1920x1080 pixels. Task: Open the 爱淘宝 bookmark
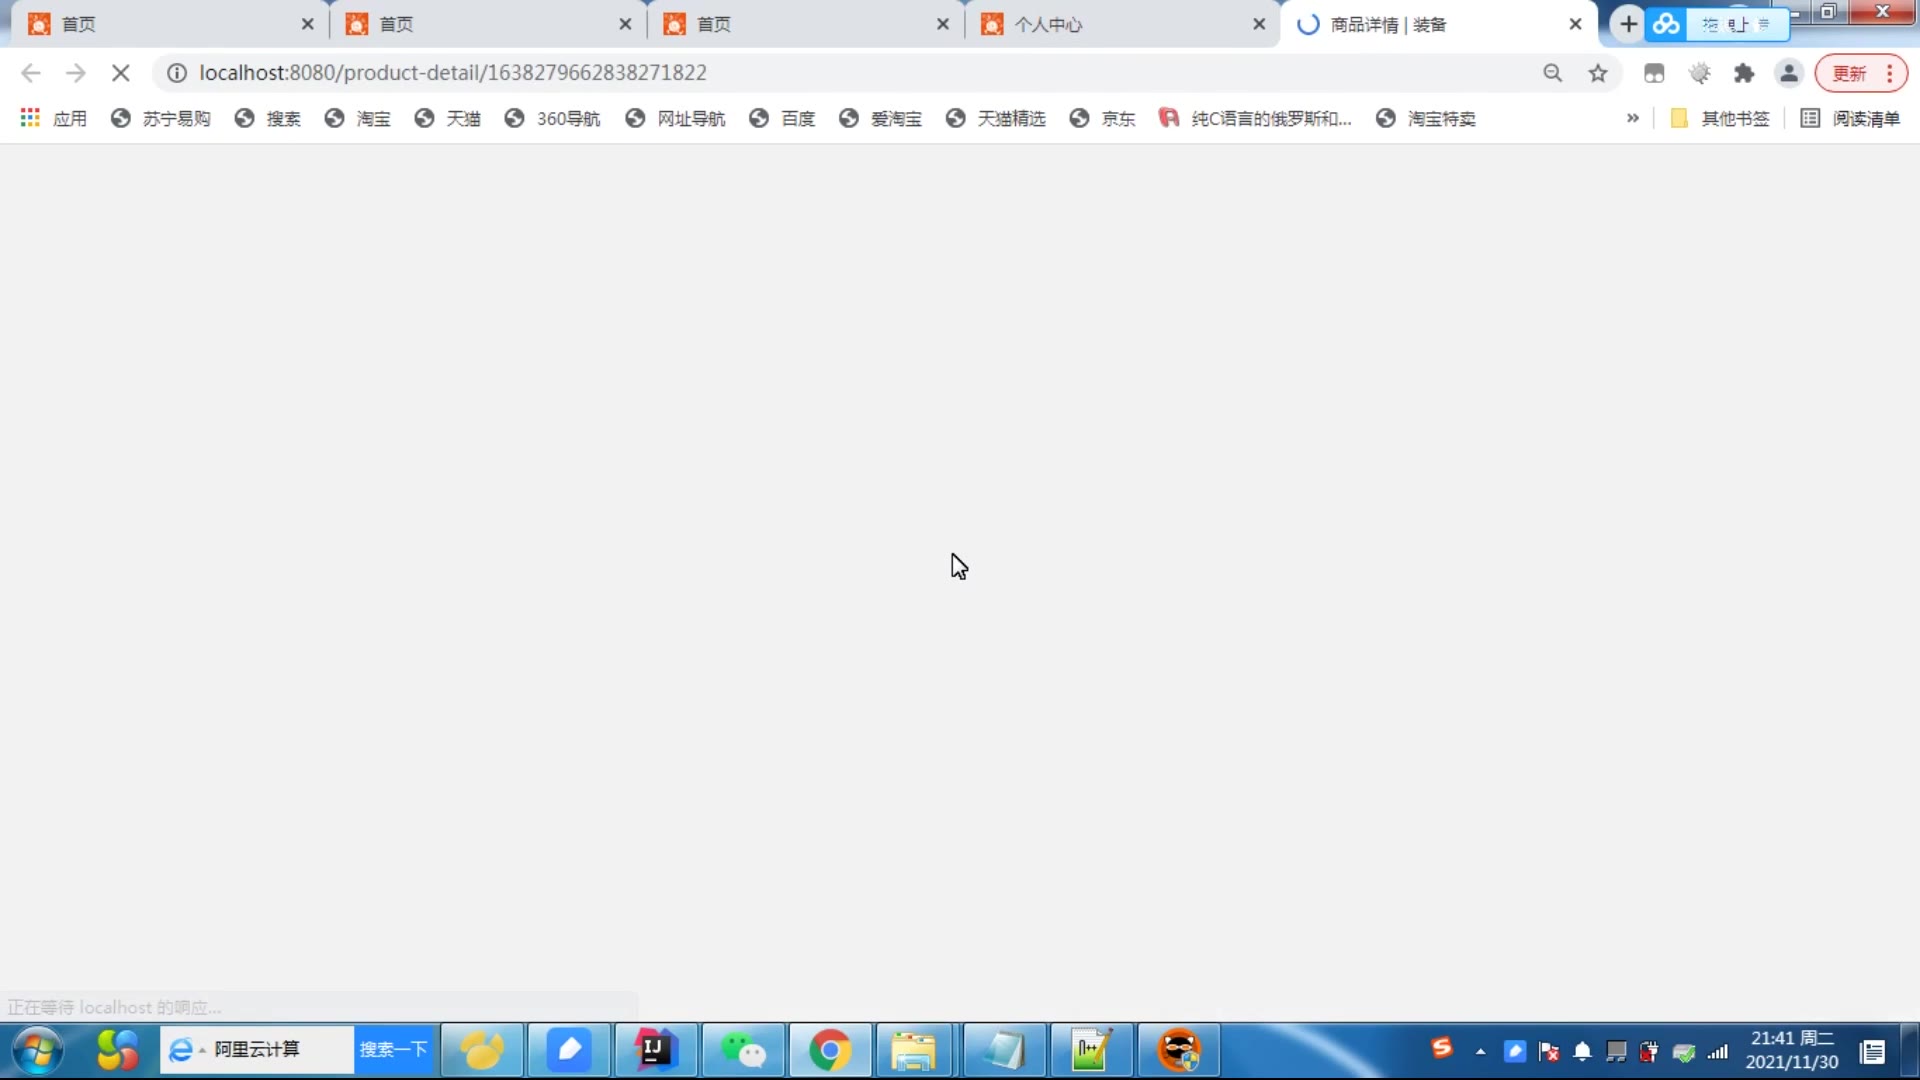tap(881, 118)
